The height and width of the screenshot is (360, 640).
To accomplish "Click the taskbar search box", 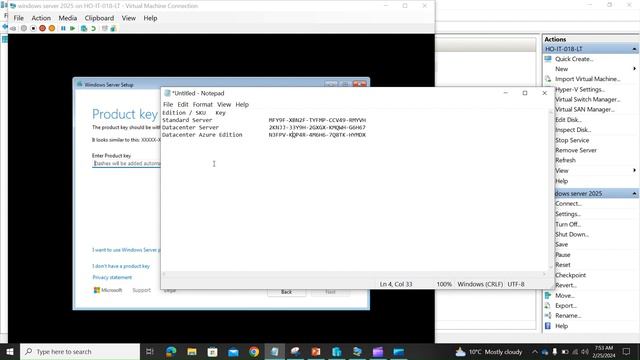I will 80,351.
